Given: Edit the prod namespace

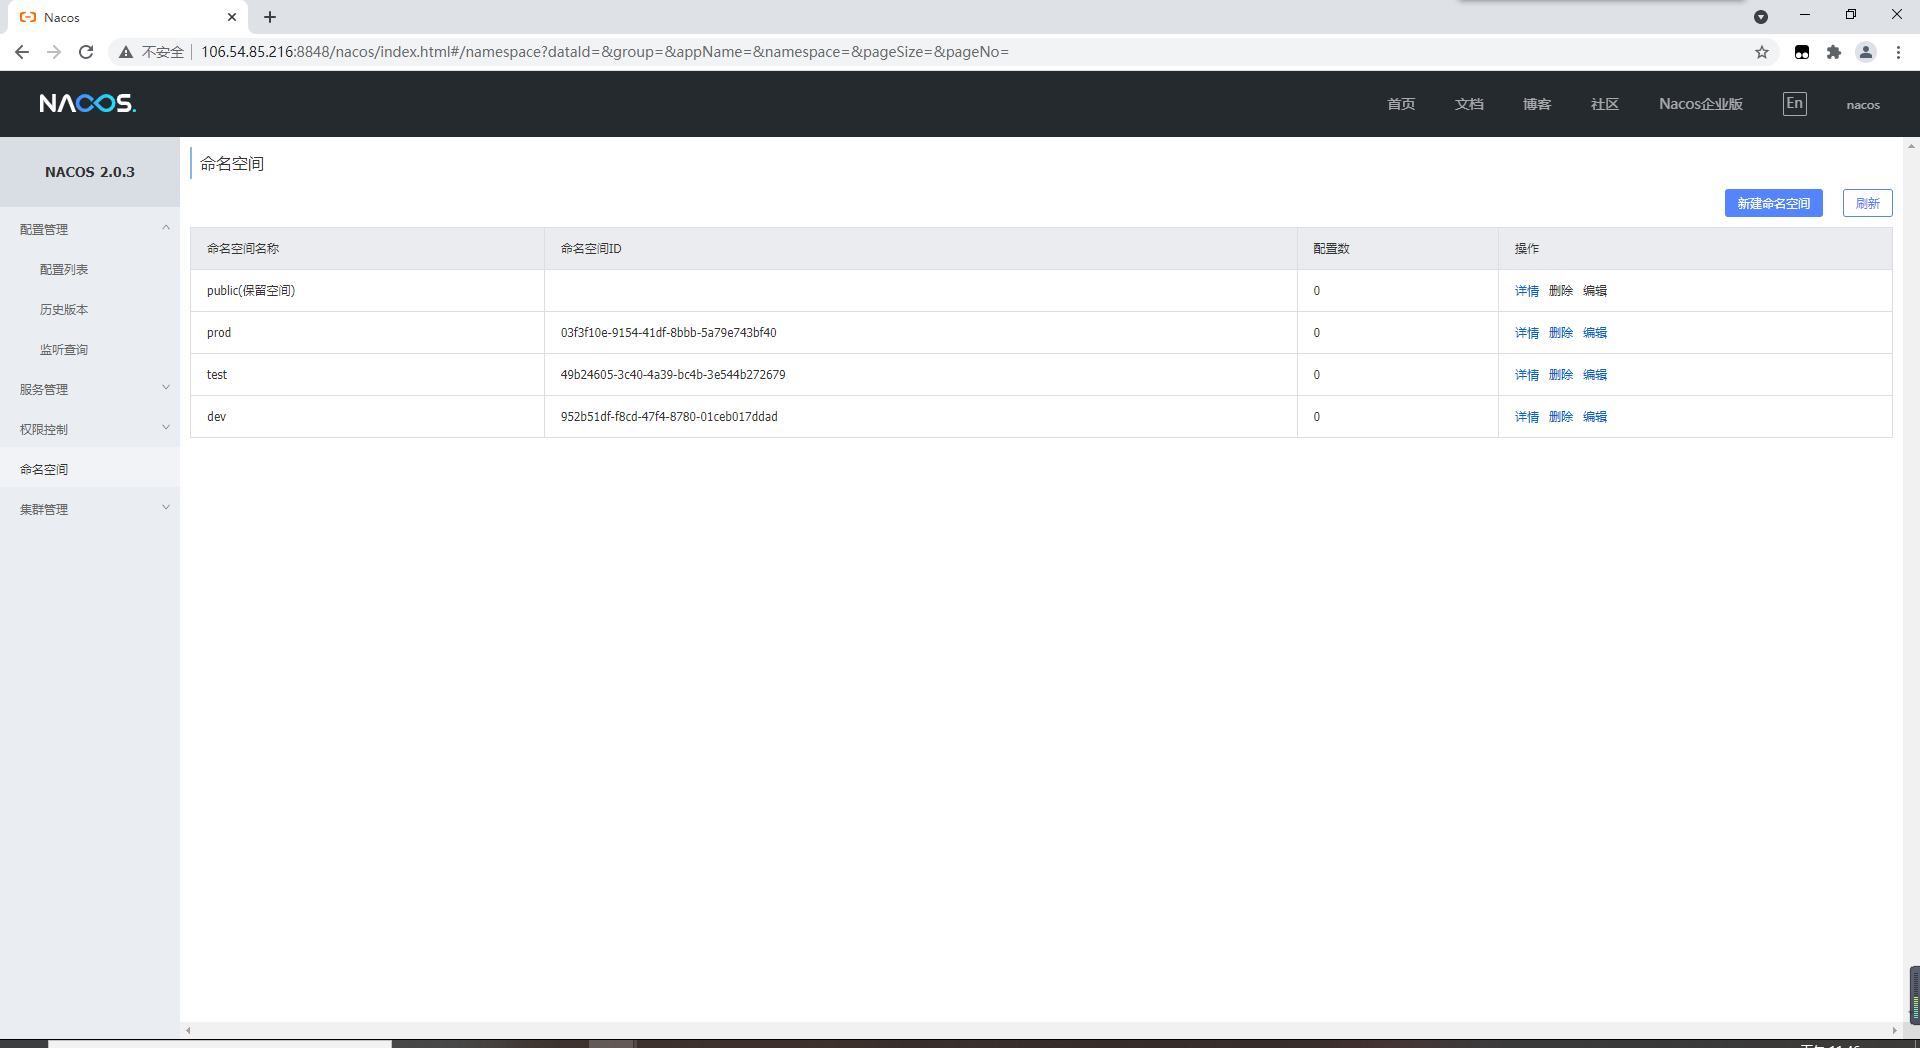Looking at the screenshot, I should [x=1595, y=333].
